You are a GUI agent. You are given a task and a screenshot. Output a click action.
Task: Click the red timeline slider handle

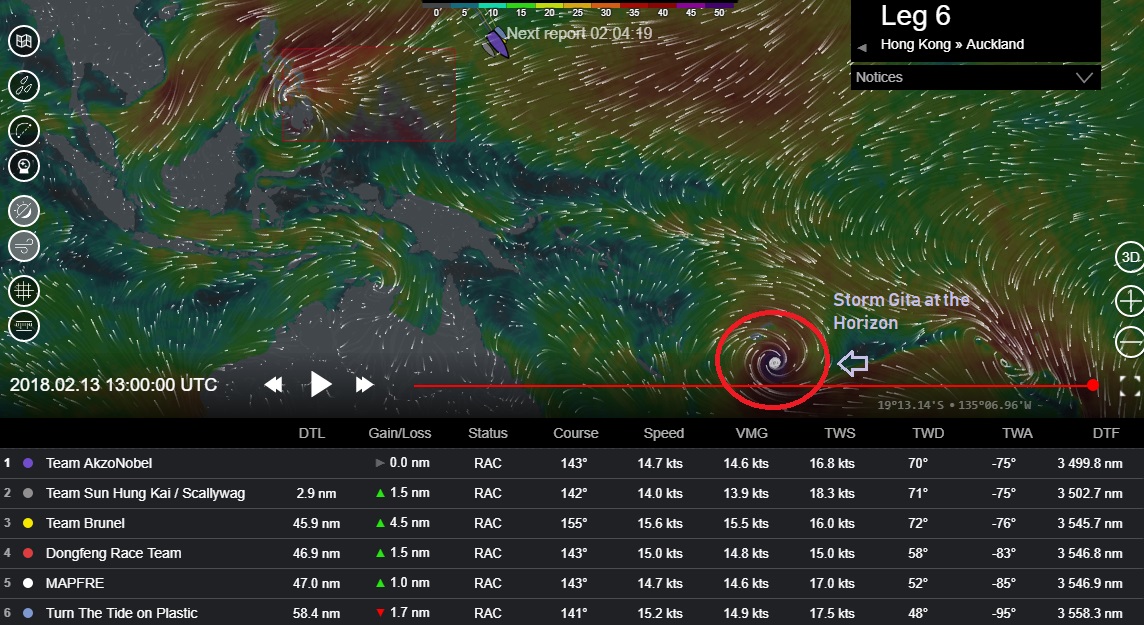point(1092,385)
